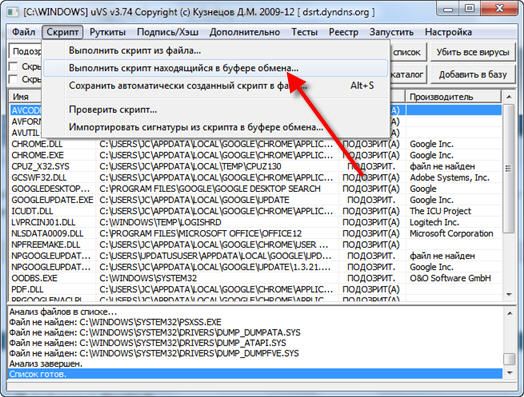524x397 pixels.
Task: Open the Руткиты menu
Action: (108, 32)
